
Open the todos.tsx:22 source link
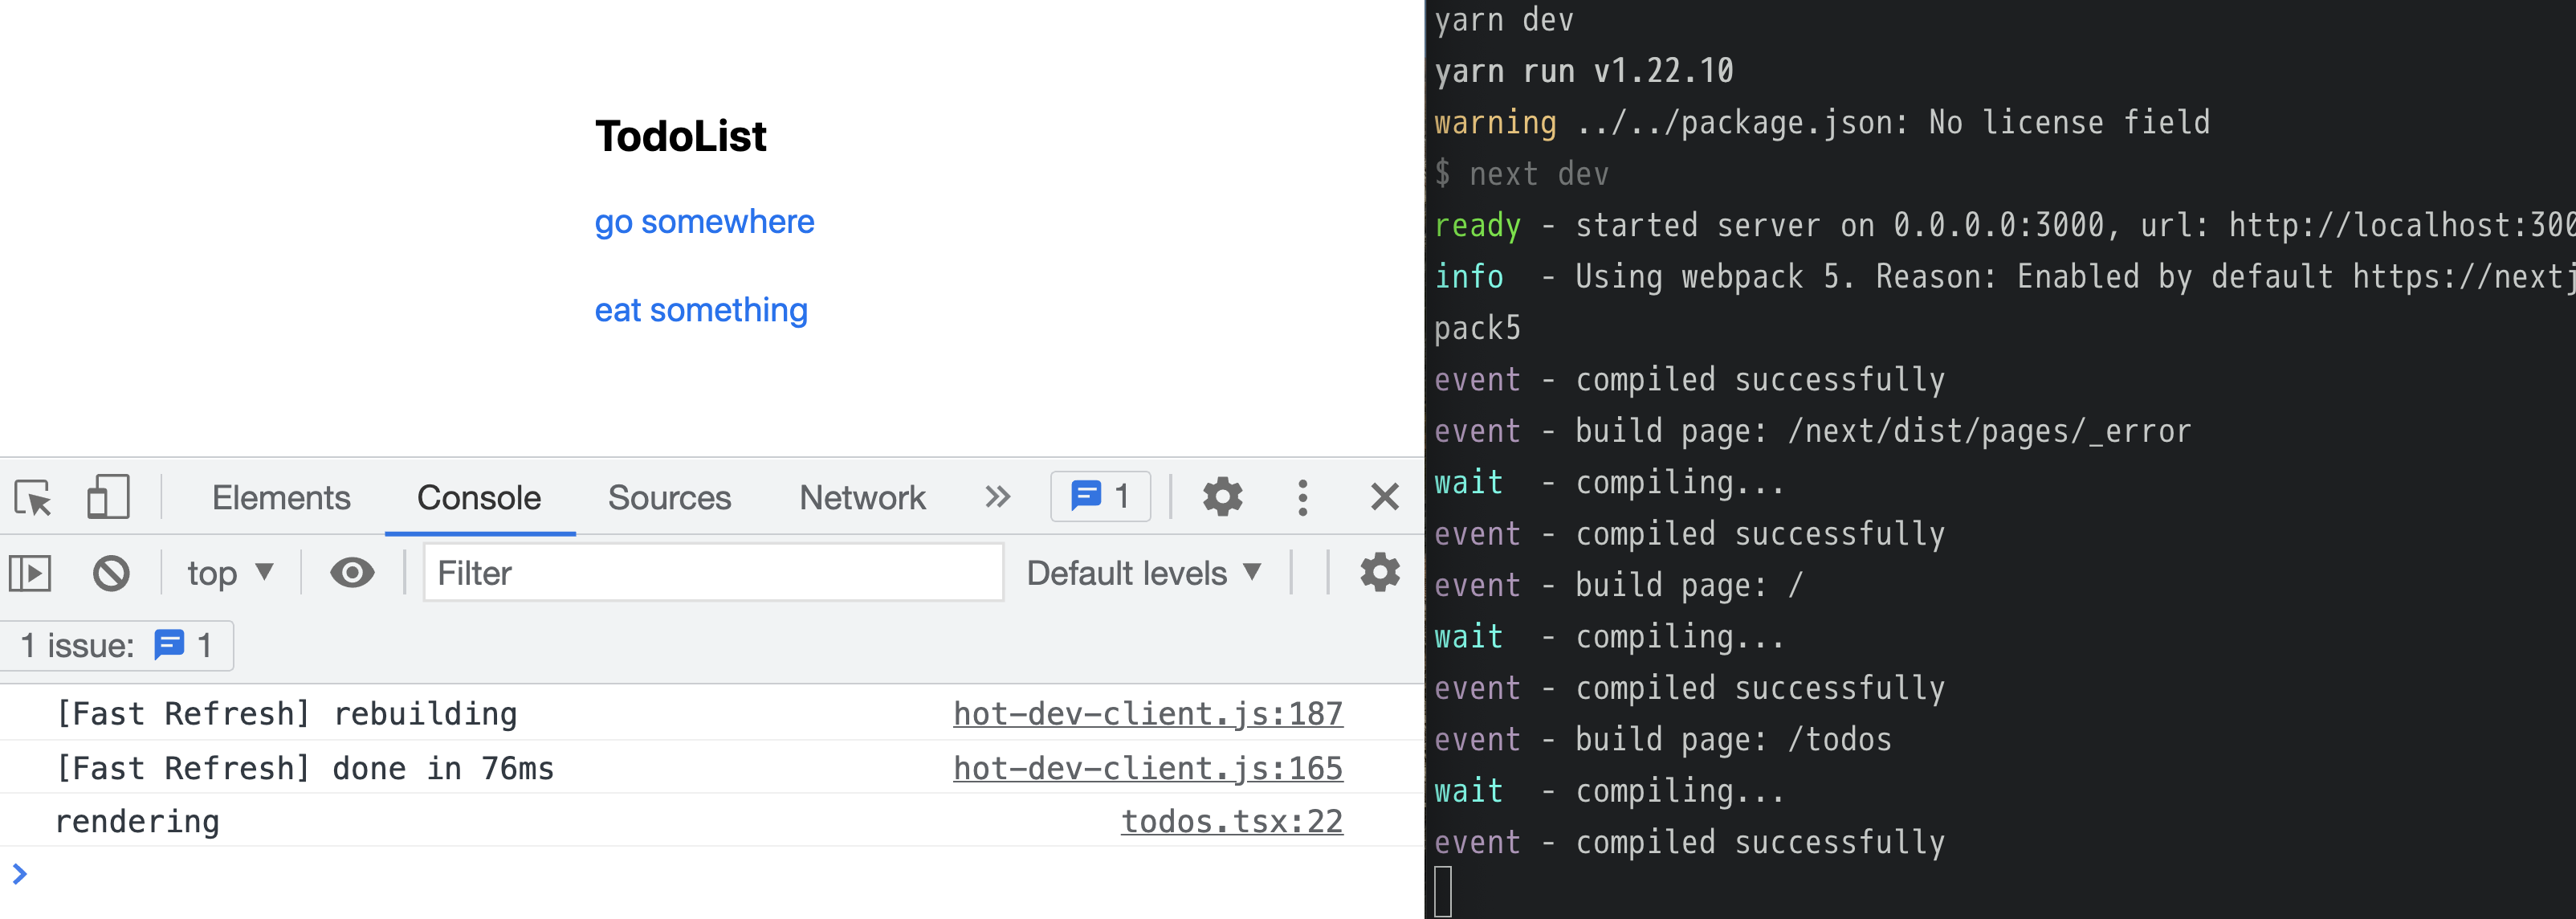(x=1231, y=821)
